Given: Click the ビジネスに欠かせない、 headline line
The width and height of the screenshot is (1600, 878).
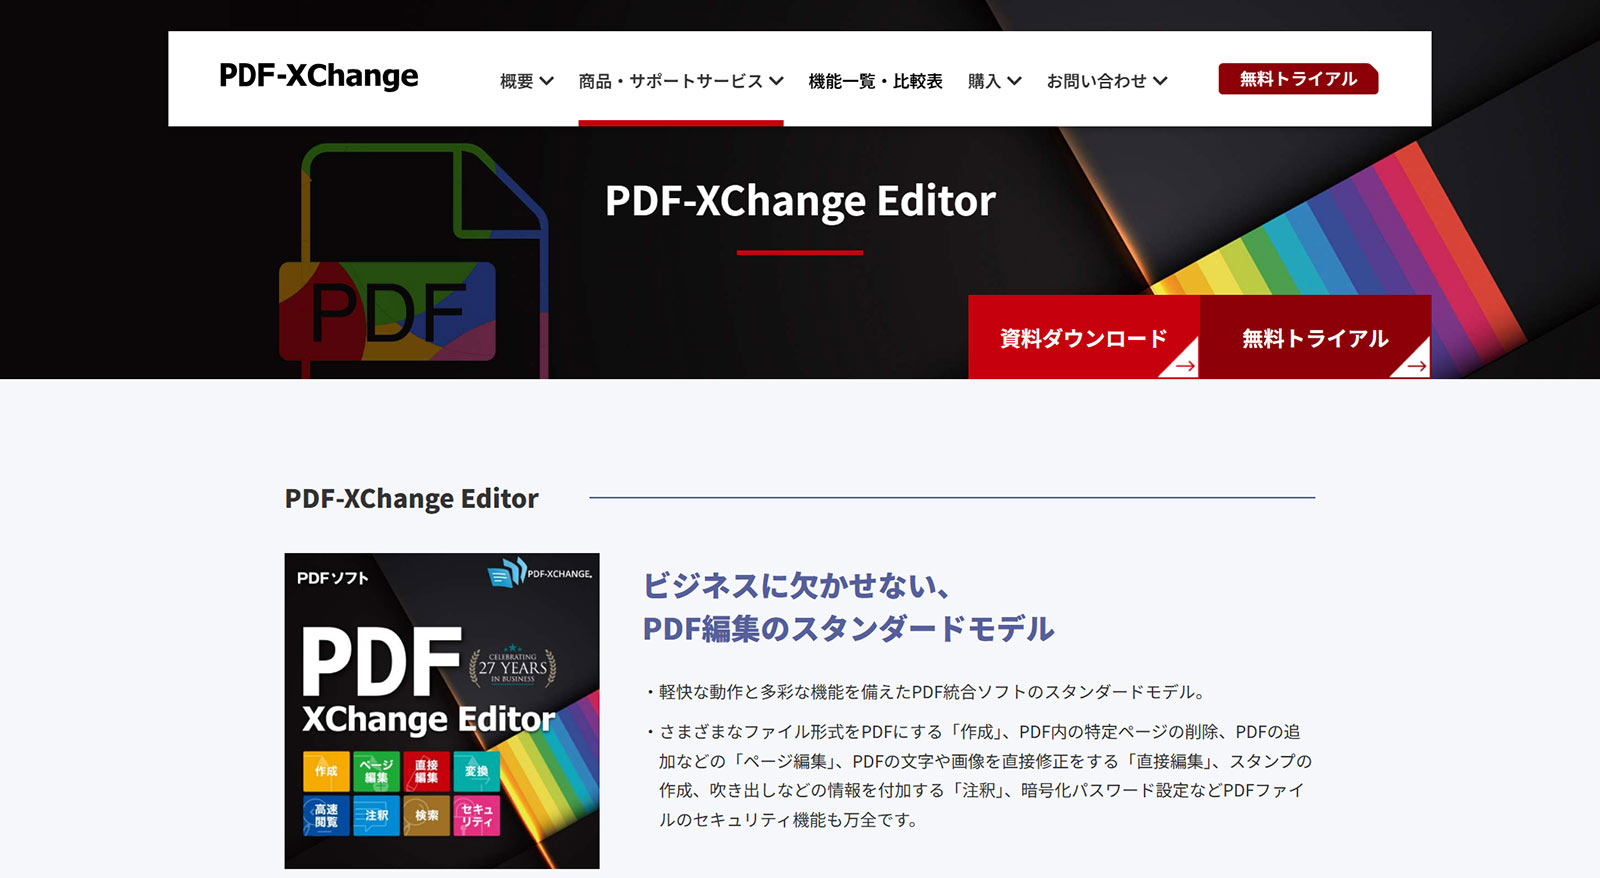Looking at the screenshot, I should click(x=796, y=585).
